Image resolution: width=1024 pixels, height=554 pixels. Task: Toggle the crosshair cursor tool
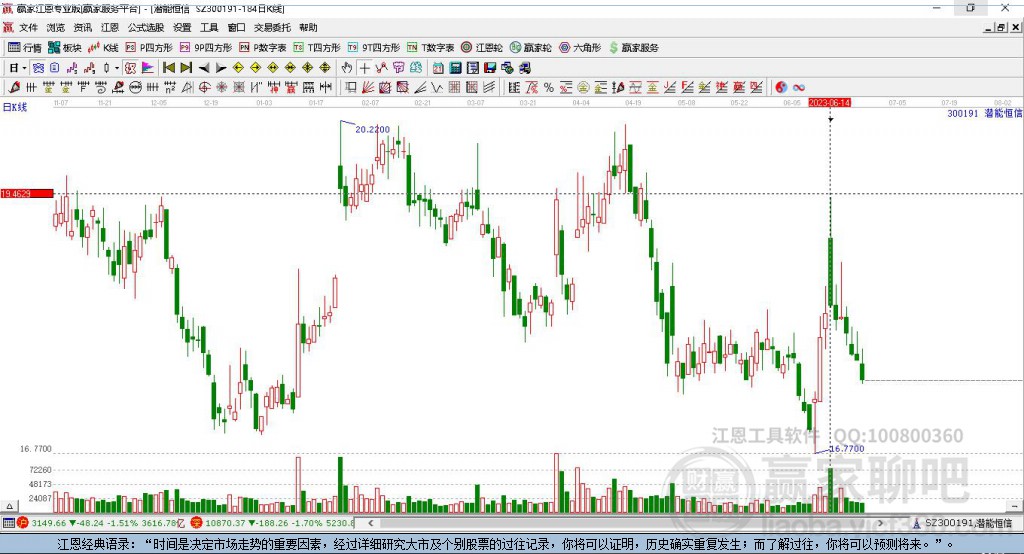[364, 68]
